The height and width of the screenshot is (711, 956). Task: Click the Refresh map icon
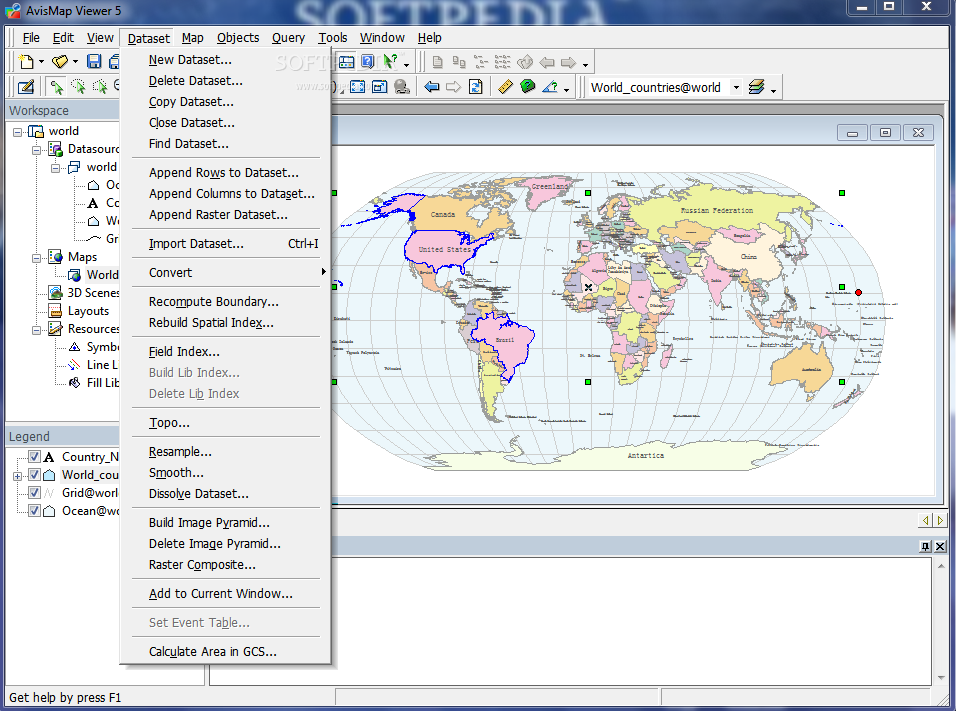(476, 87)
